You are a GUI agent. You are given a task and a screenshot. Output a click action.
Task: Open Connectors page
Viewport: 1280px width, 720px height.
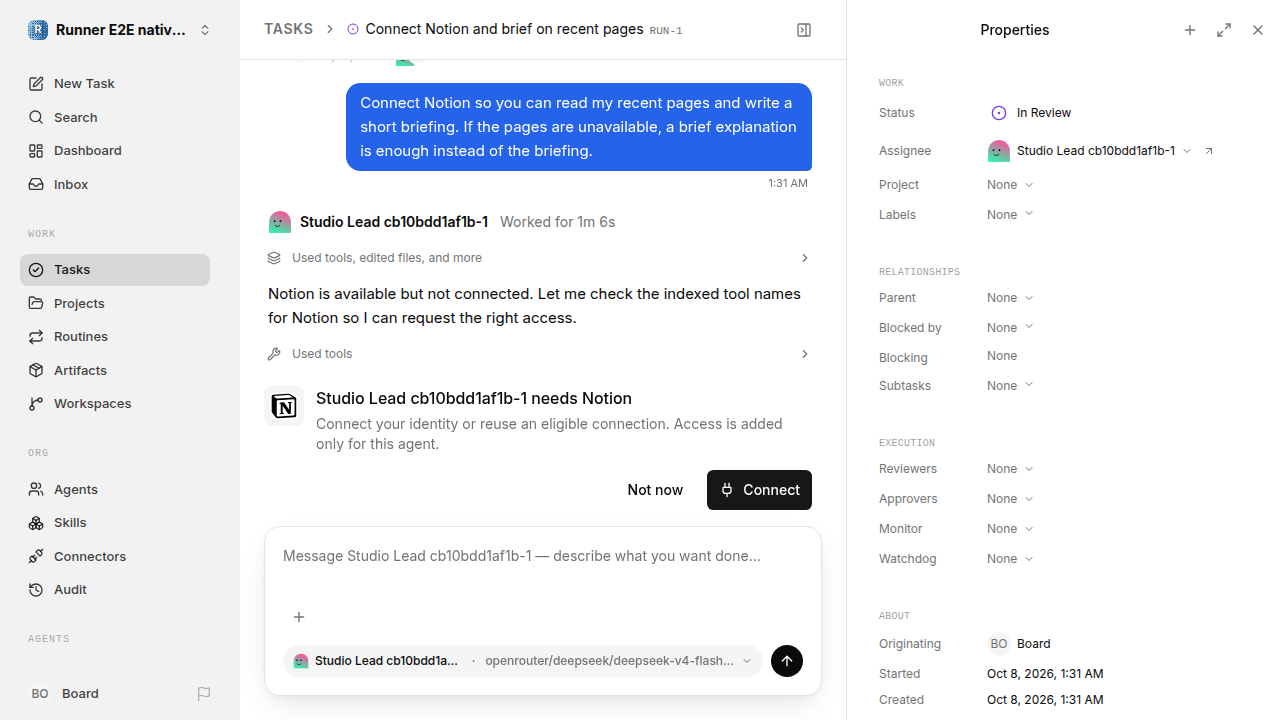coord(115,556)
